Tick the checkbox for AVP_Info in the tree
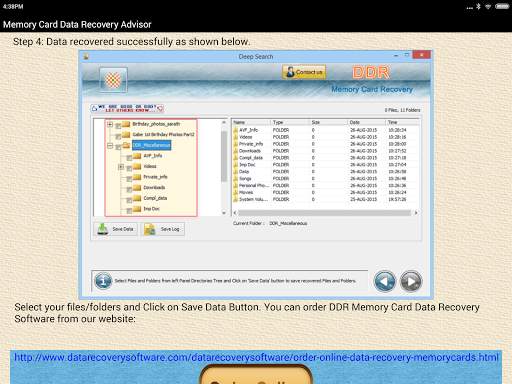 129,158
